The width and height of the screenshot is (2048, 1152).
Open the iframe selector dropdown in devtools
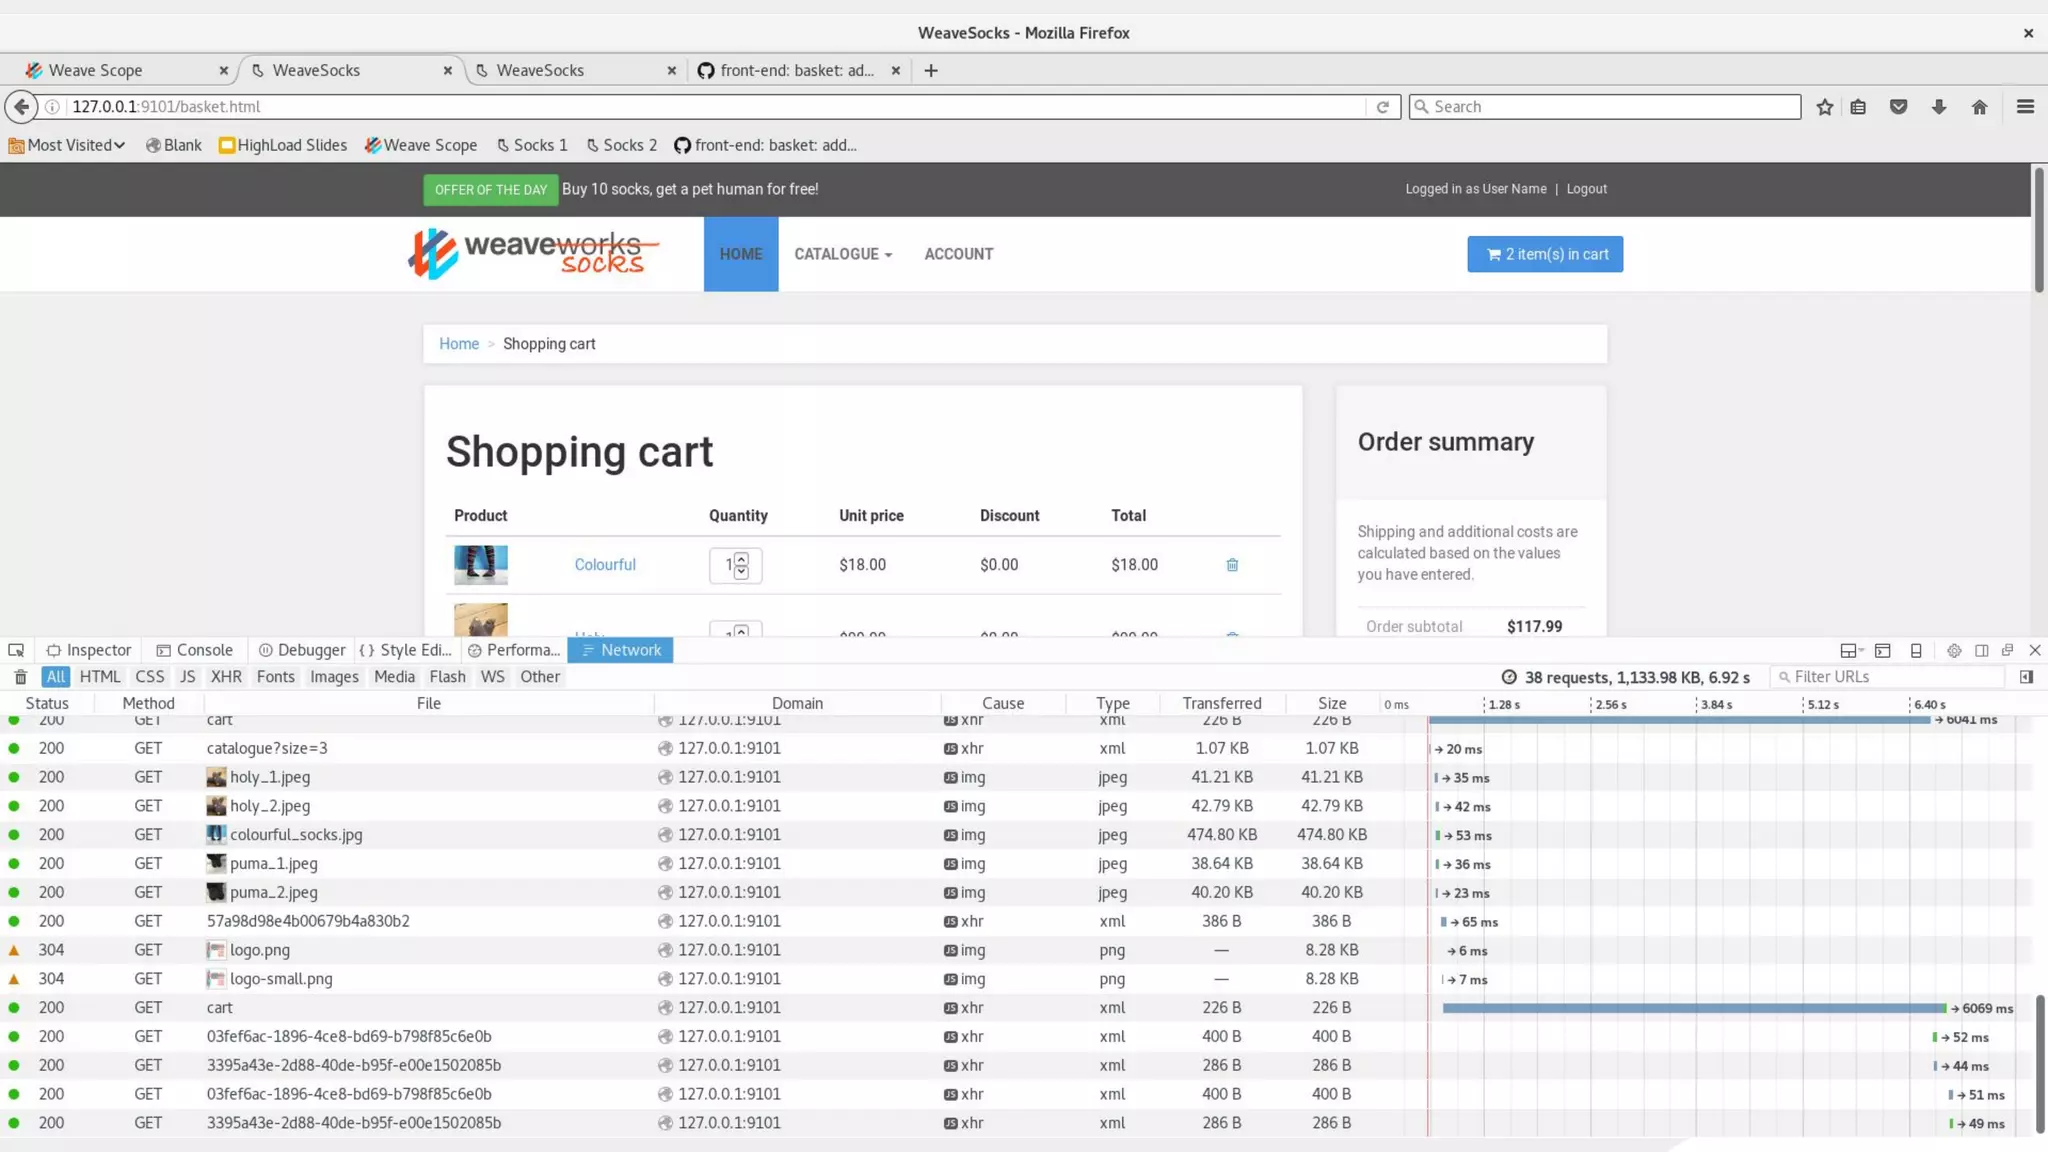click(x=1851, y=650)
